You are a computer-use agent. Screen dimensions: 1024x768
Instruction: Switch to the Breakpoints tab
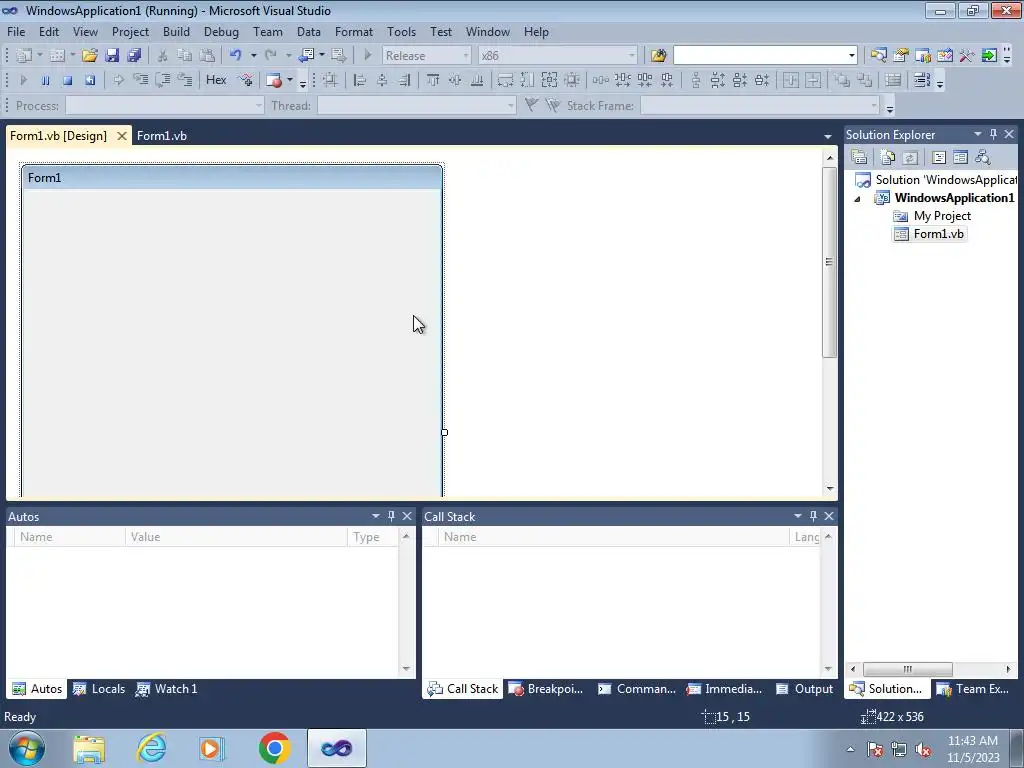[546, 689]
